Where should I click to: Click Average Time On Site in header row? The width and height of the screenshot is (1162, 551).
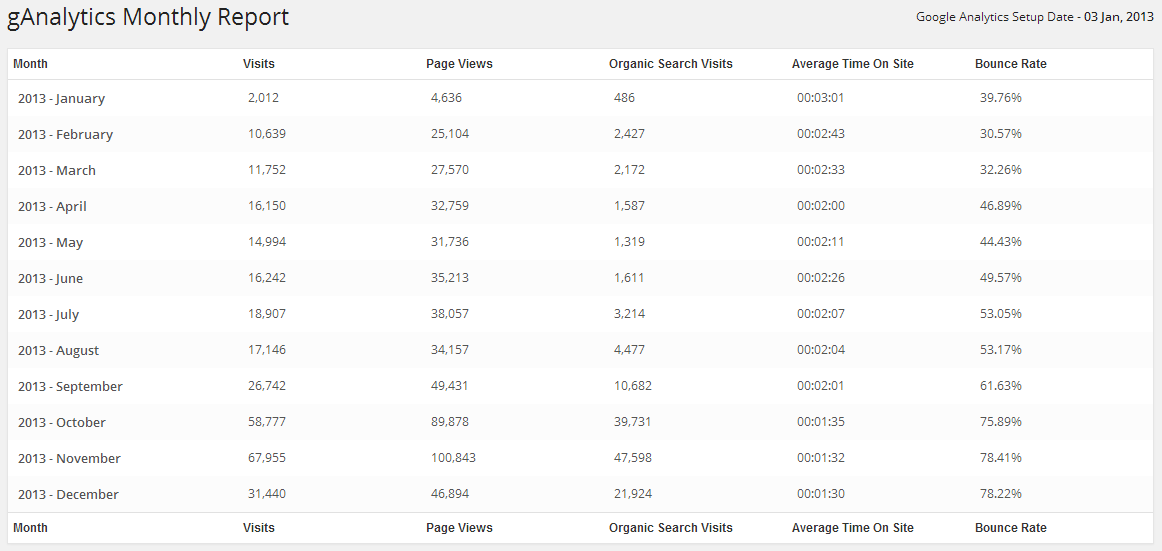(852, 64)
